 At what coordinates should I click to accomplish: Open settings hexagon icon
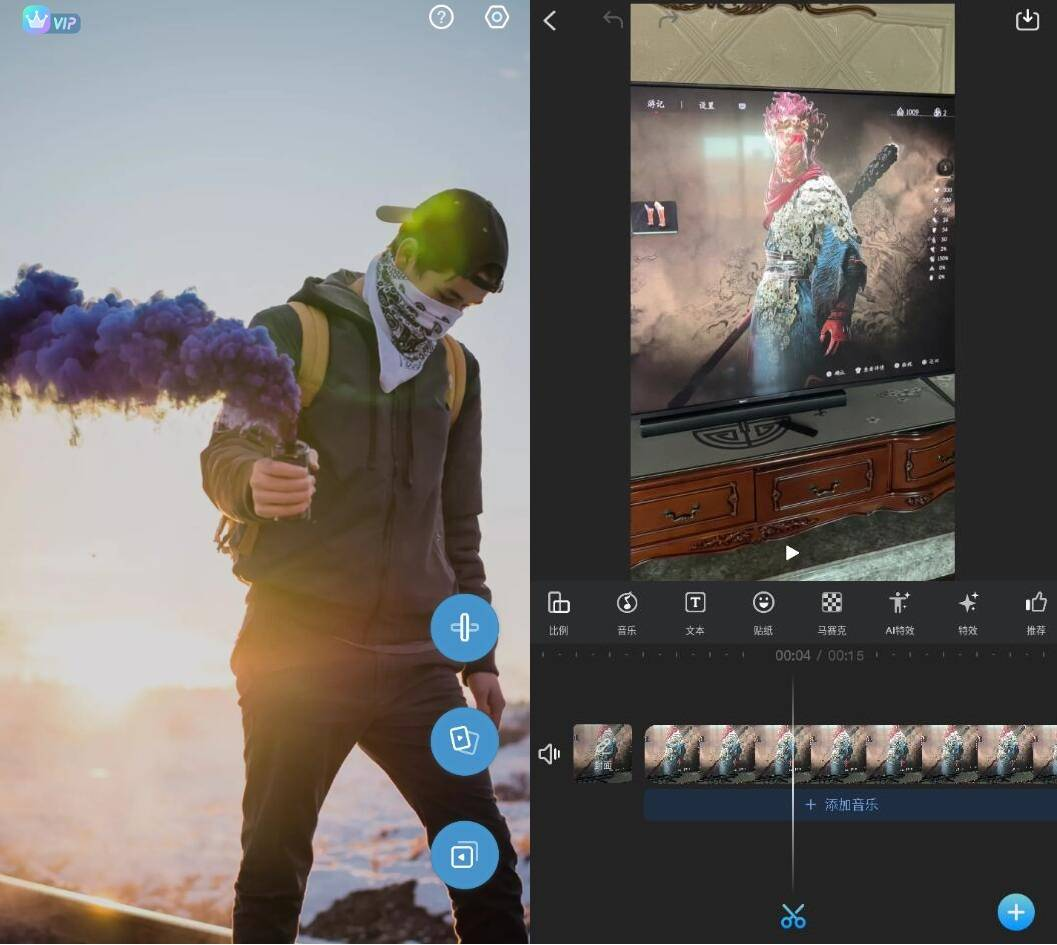pos(497,17)
